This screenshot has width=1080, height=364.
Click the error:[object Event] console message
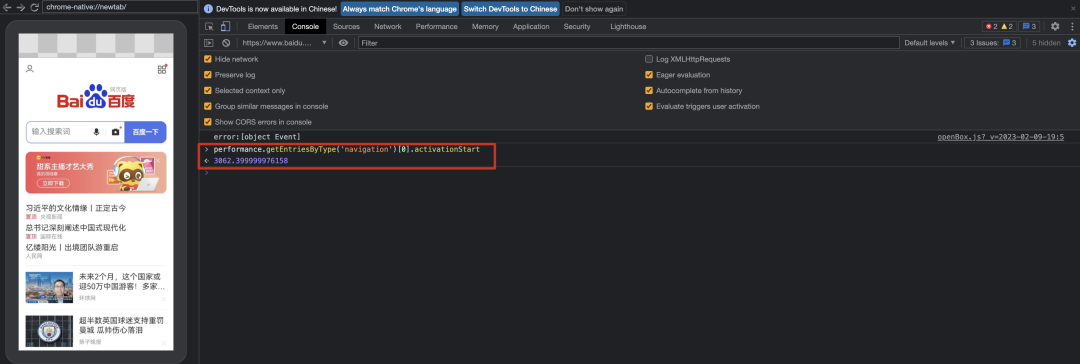pyautogui.click(x=257, y=137)
